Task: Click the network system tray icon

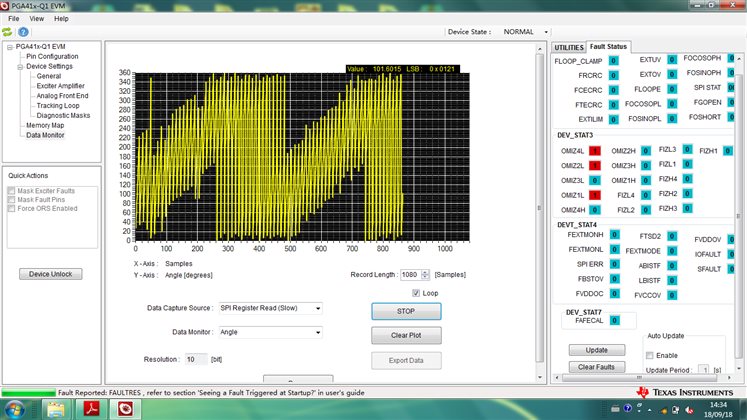Action: pyautogui.click(x=675, y=410)
